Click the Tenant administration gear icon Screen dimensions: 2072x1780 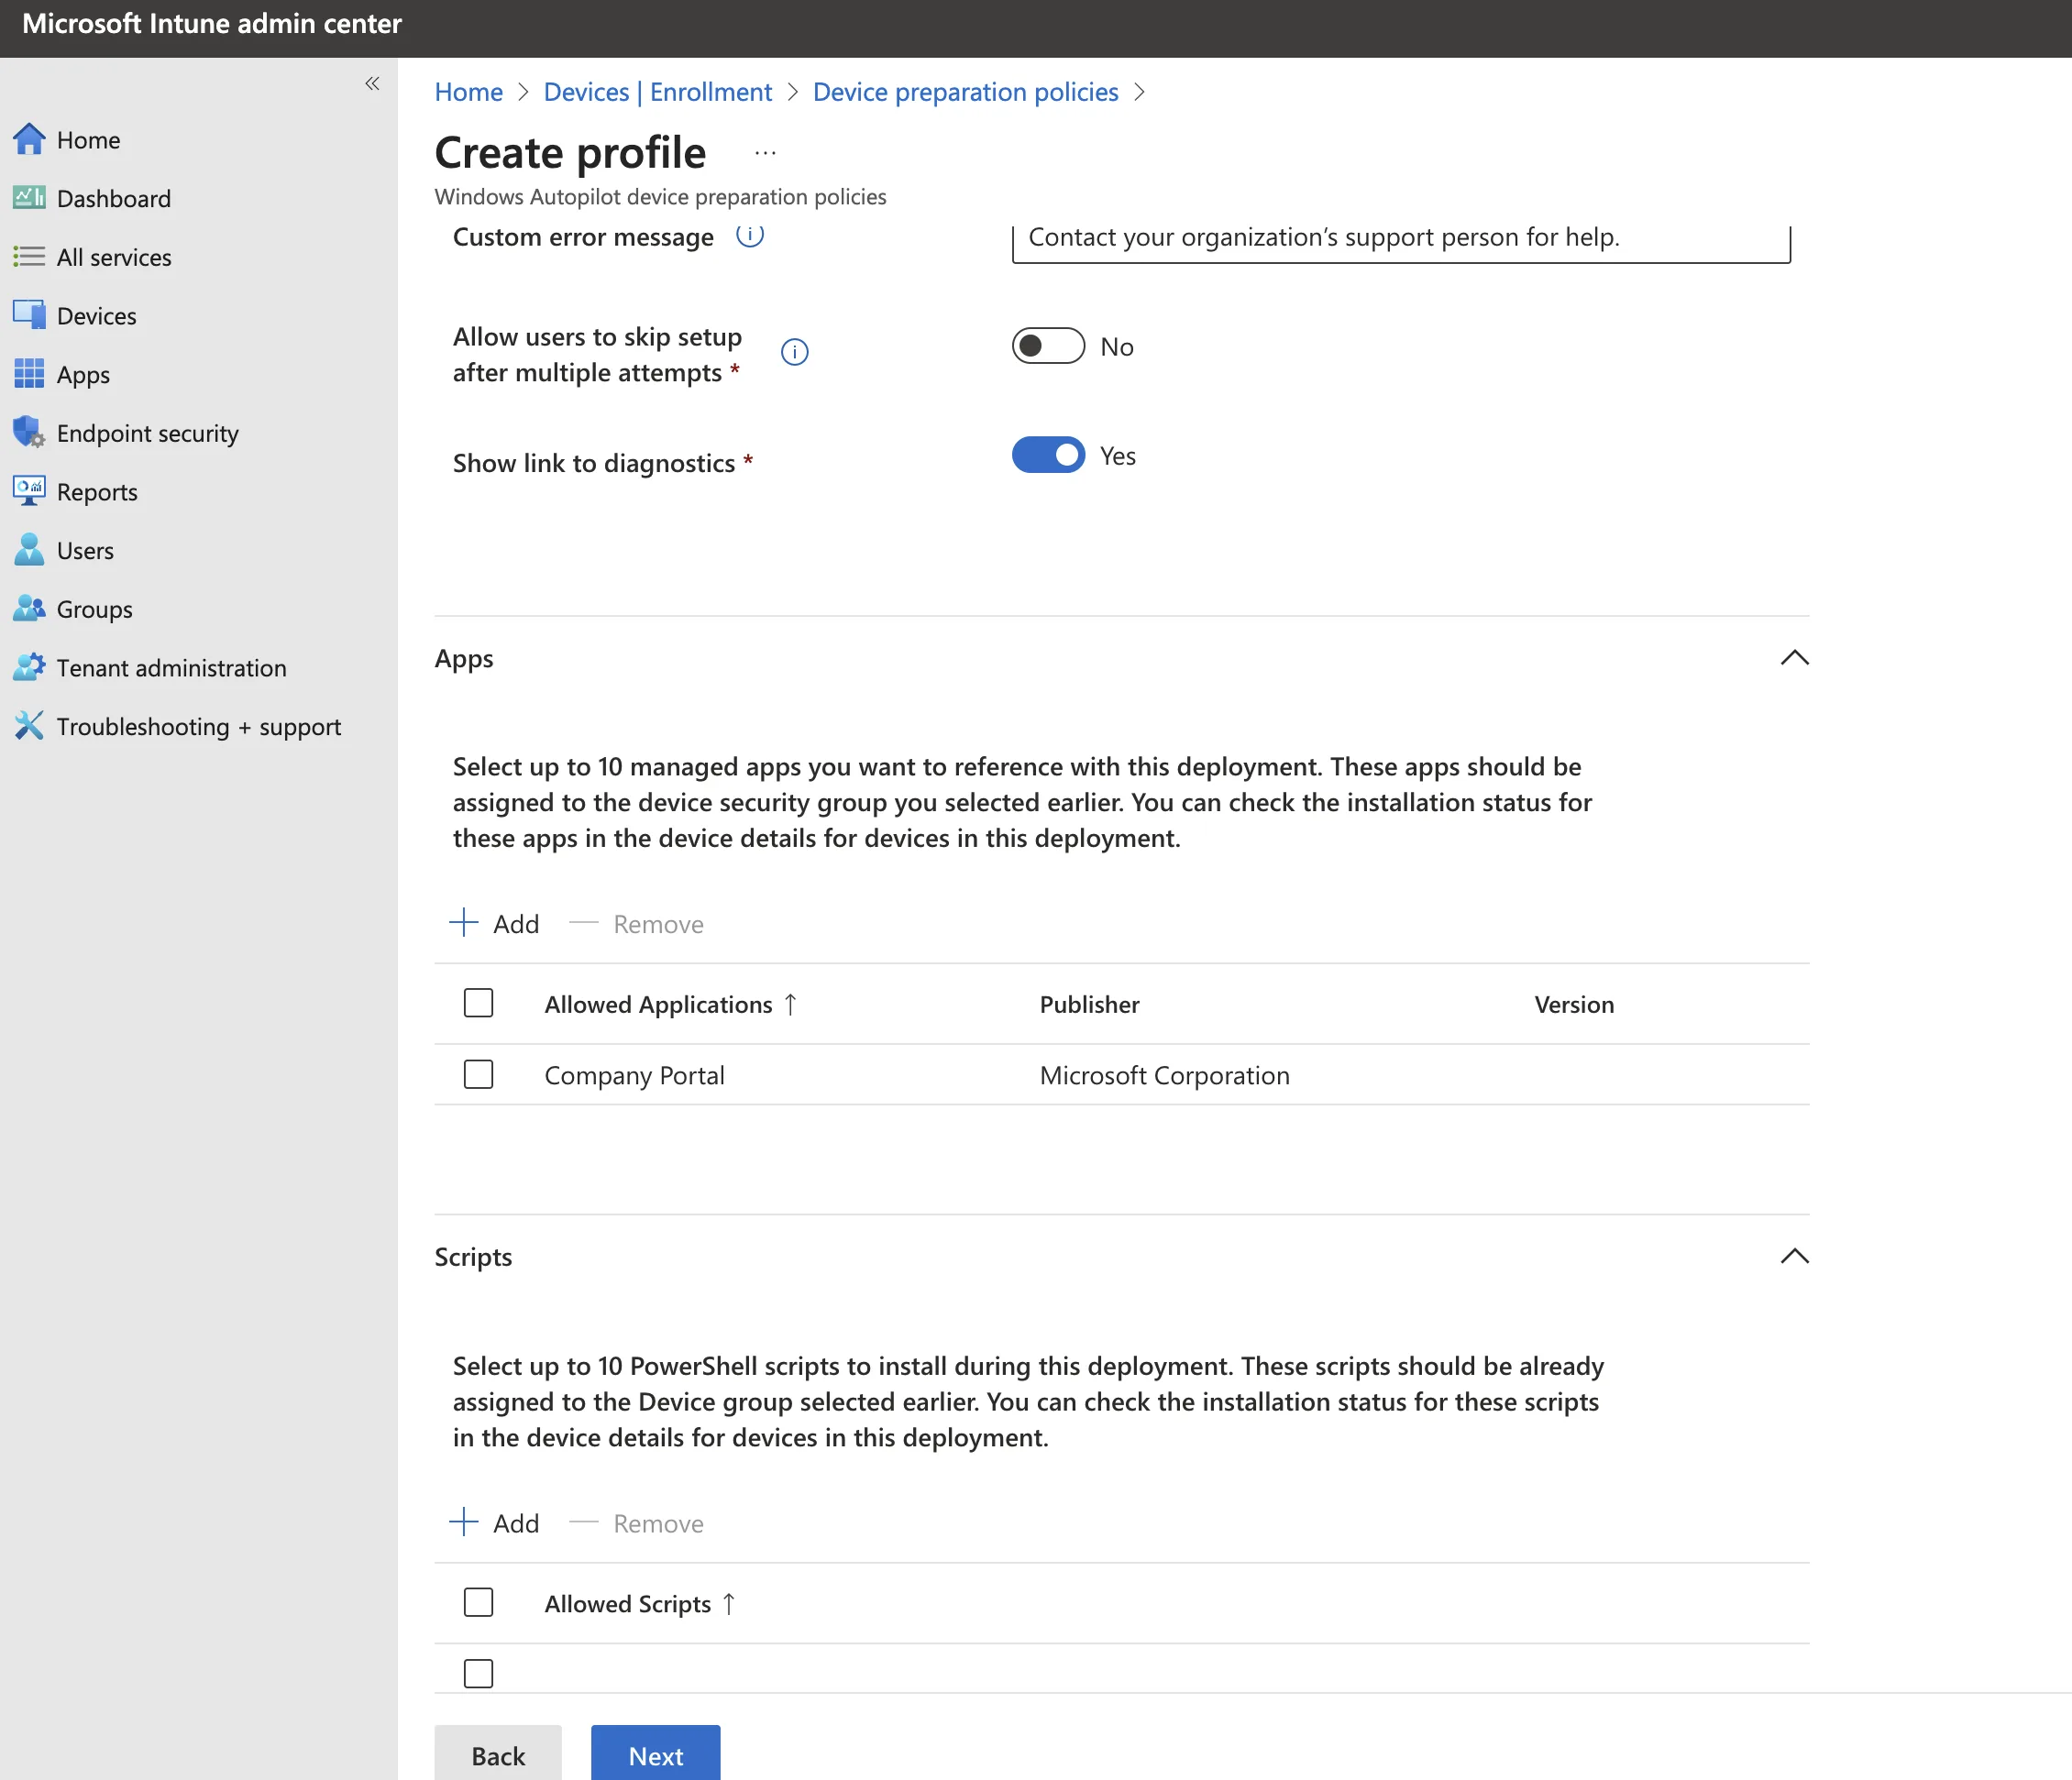click(x=28, y=667)
